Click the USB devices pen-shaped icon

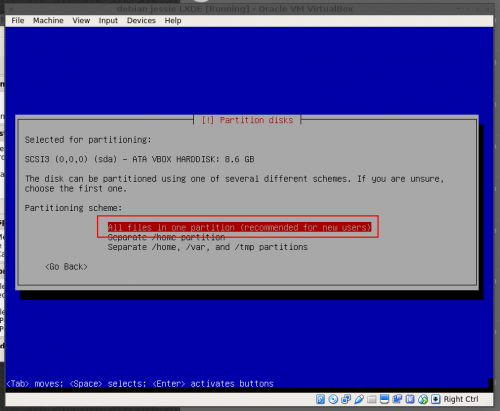359,399
